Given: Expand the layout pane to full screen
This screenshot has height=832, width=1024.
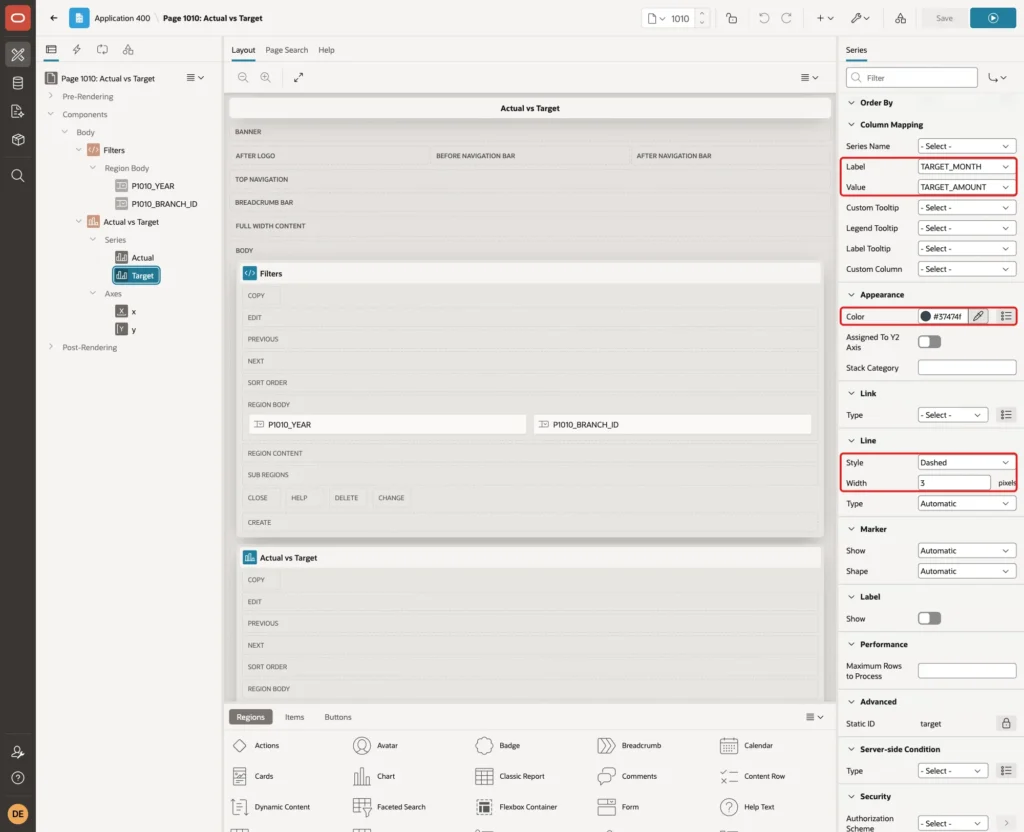Looking at the screenshot, I should [x=298, y=77].
